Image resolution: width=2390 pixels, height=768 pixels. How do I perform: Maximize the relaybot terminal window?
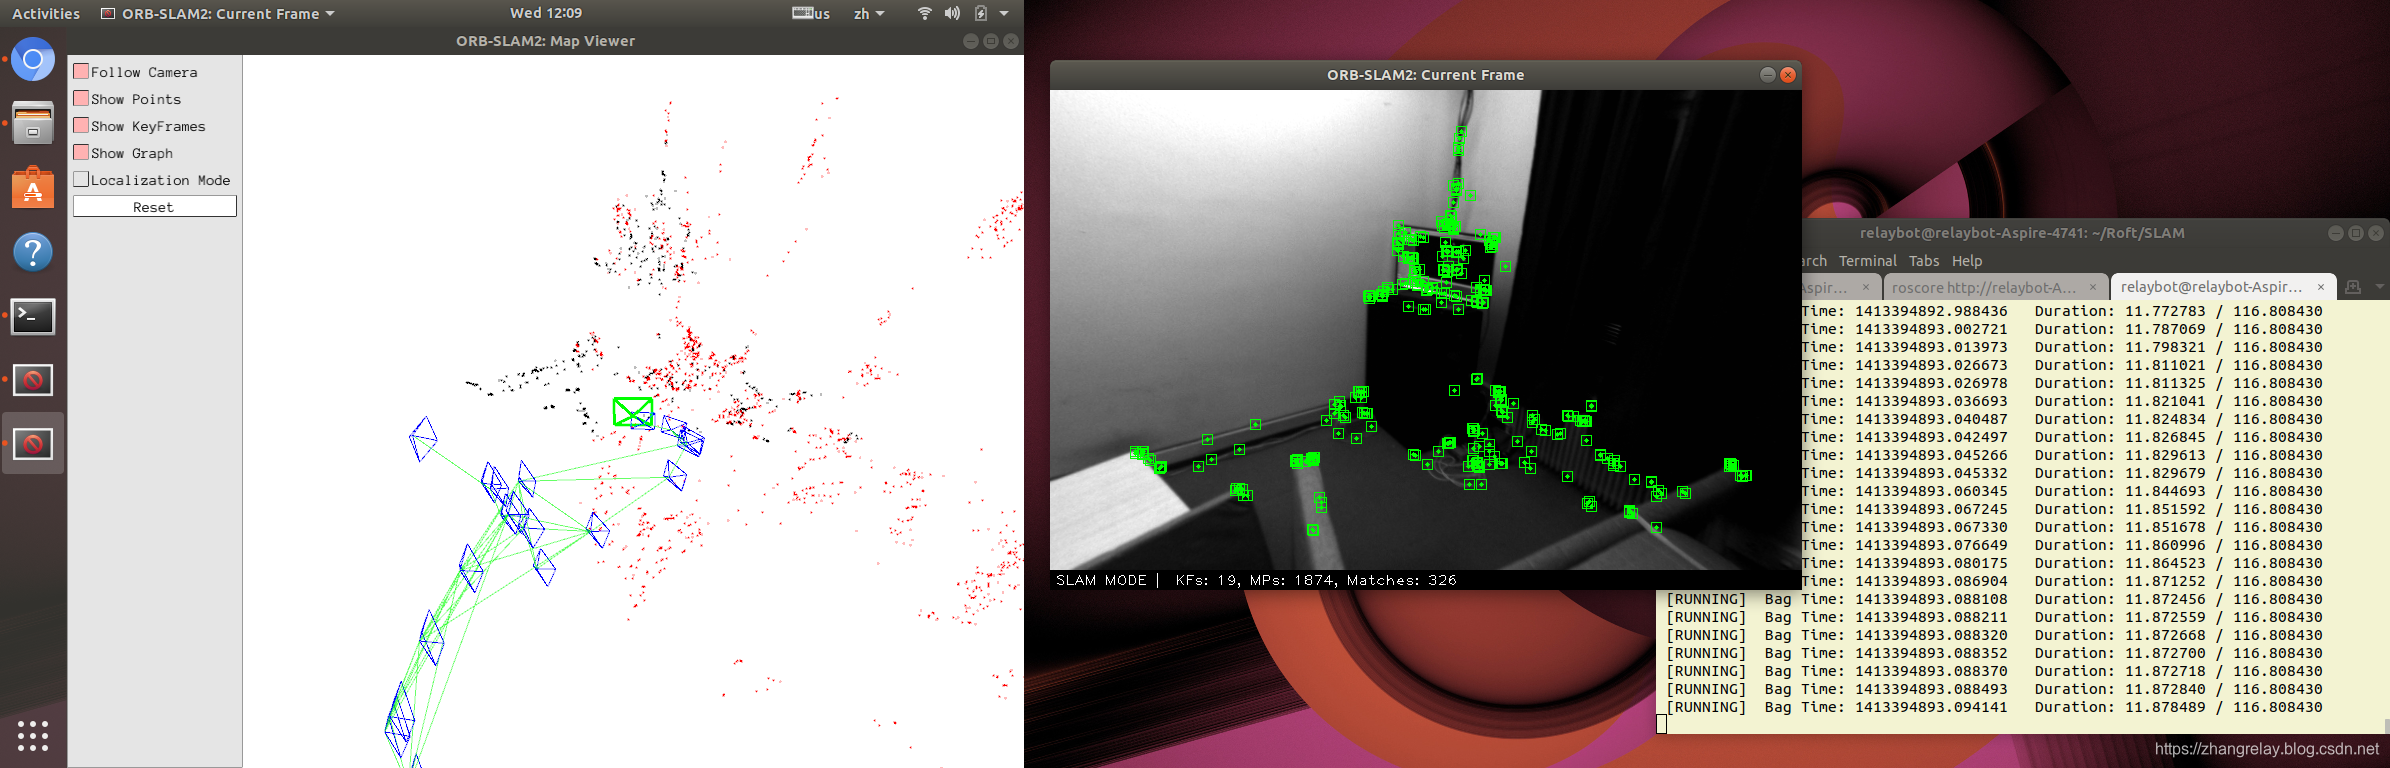tap(2356, 233)
